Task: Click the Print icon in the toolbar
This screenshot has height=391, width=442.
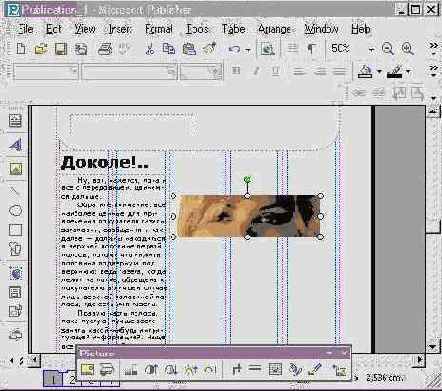Action: point(105,49)
